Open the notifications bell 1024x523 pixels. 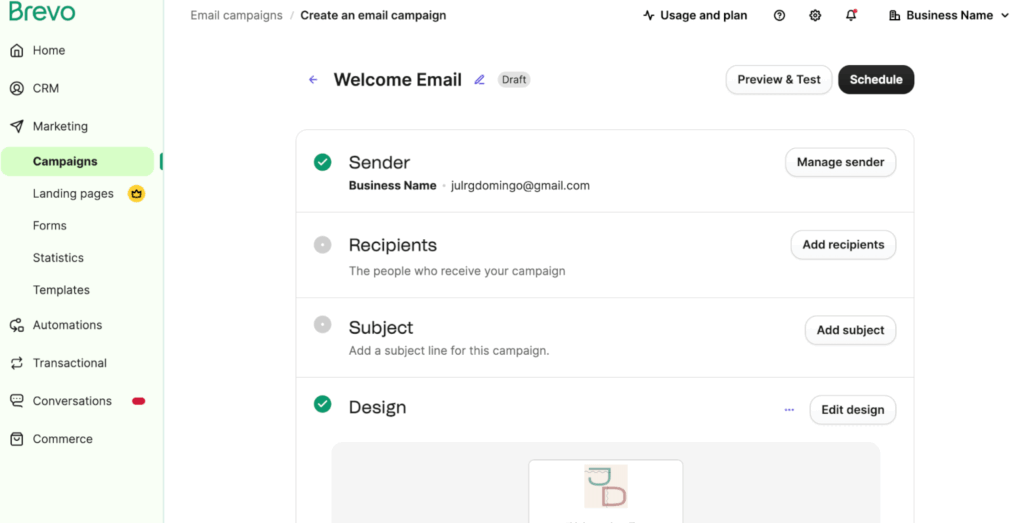point(851,15)
